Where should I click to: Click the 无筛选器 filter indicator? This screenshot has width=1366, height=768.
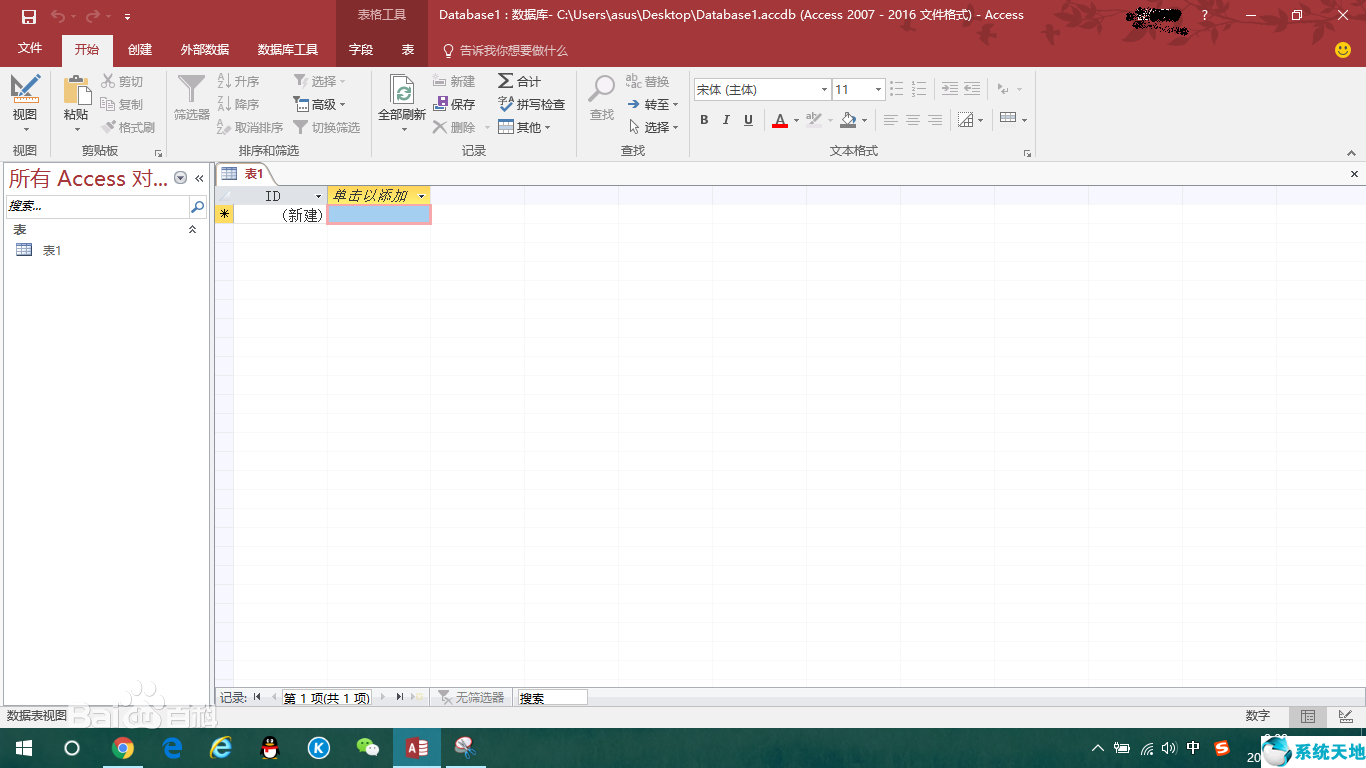(x=471, y=697)
